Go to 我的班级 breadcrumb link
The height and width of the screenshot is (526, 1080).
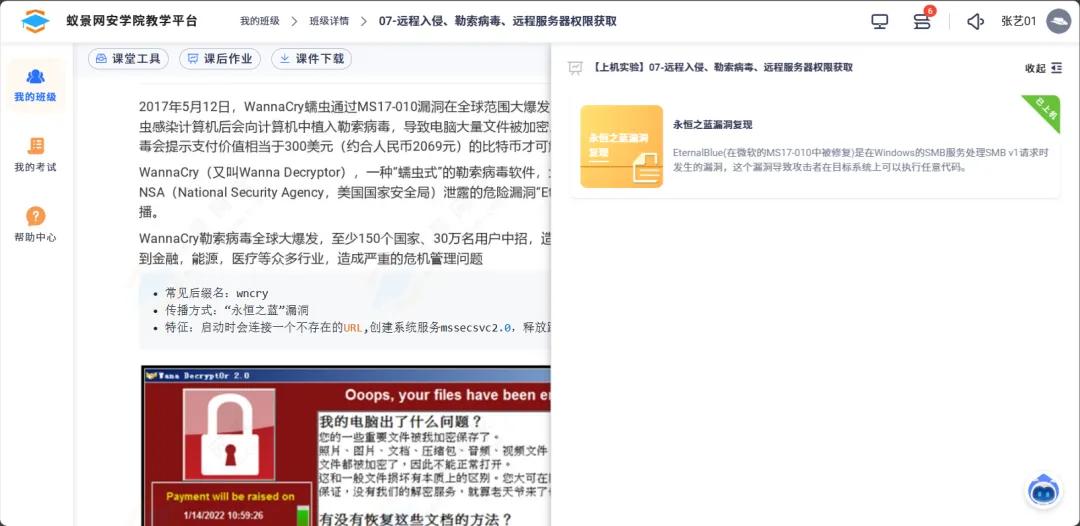click(x=260, y=21)
